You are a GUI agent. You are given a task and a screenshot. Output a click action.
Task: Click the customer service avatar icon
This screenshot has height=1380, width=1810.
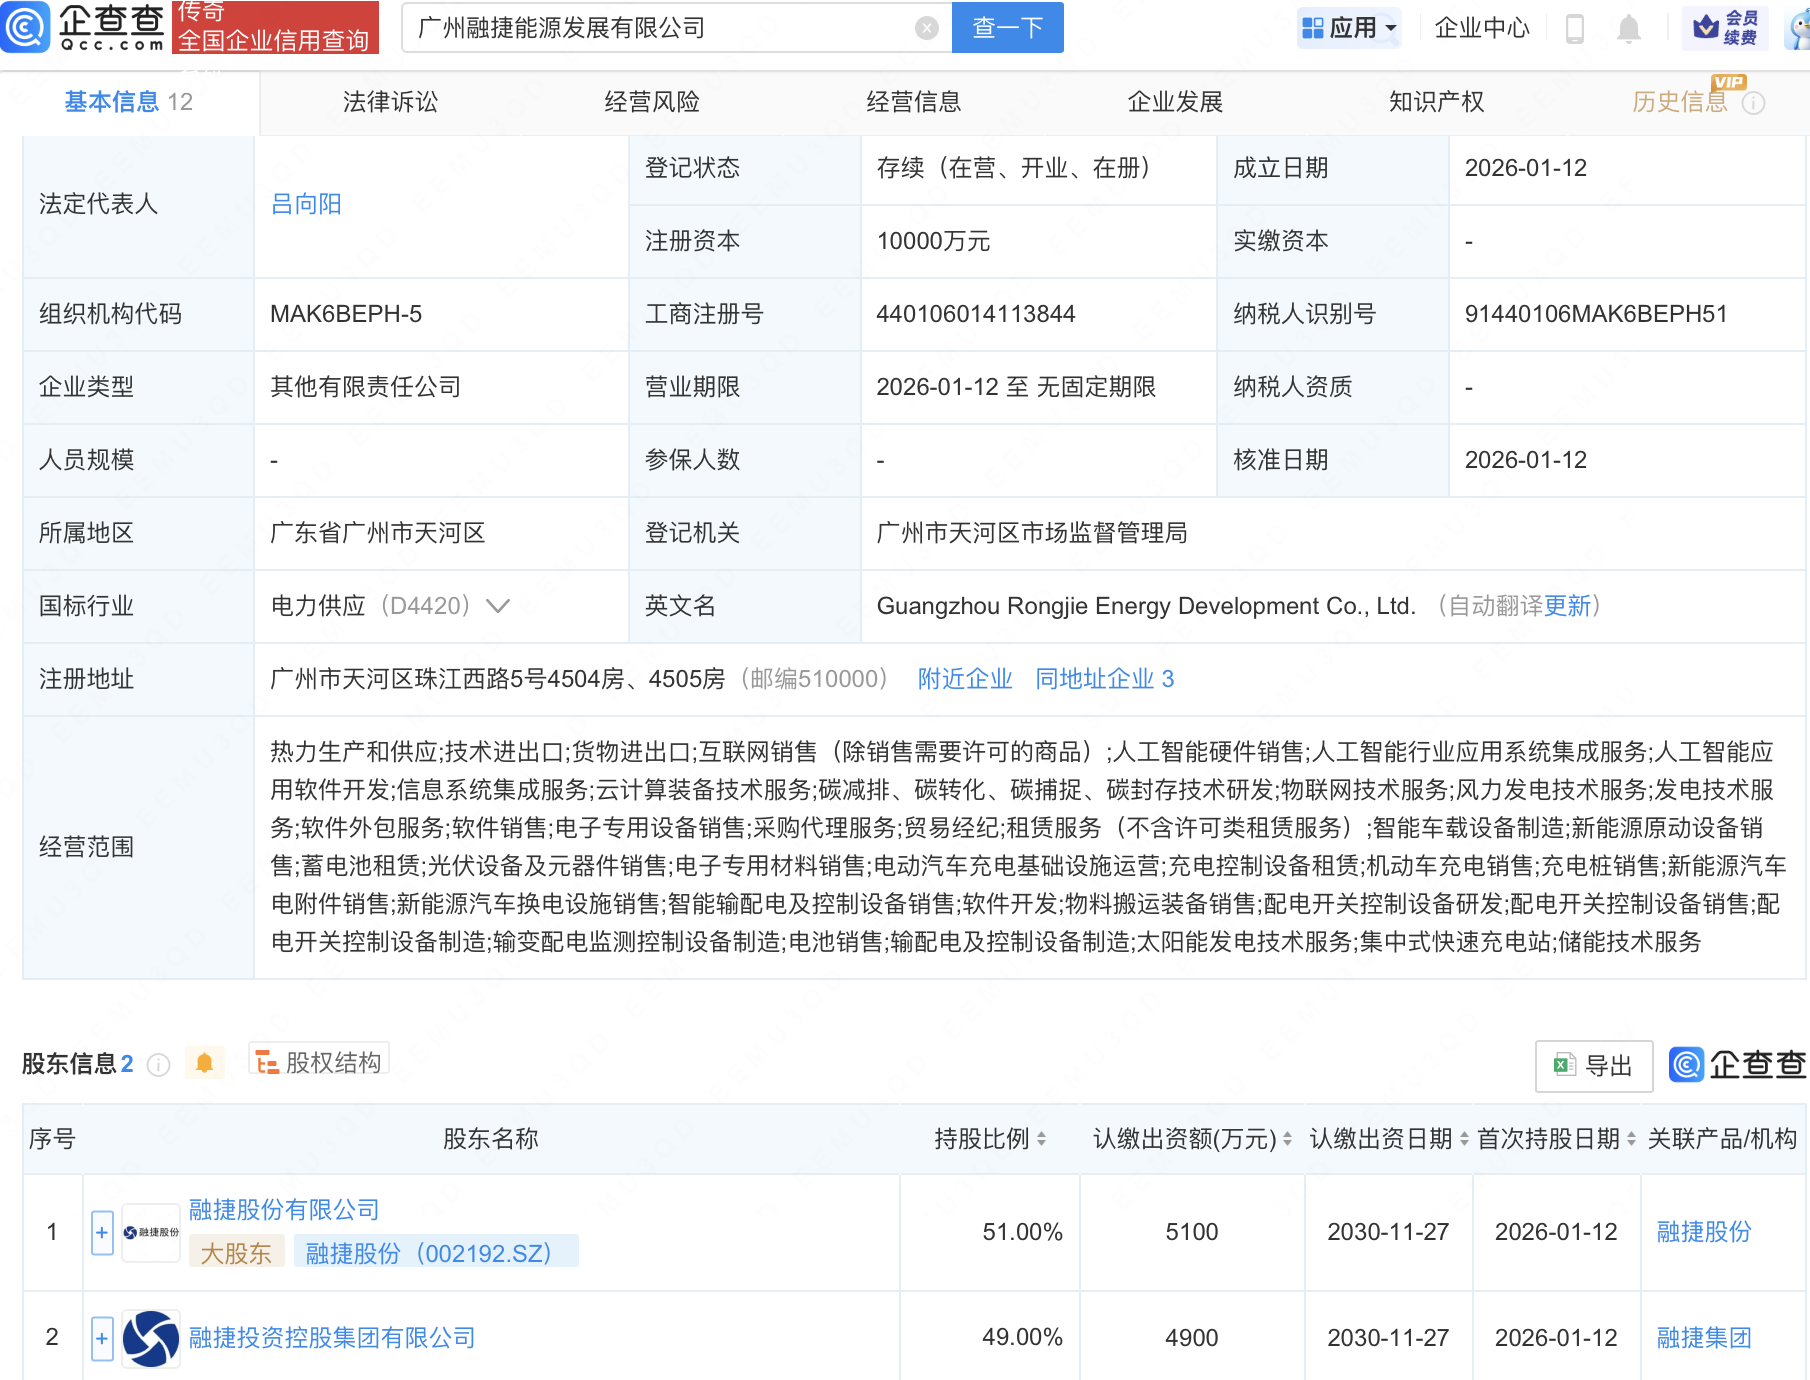coord(1795,29)
